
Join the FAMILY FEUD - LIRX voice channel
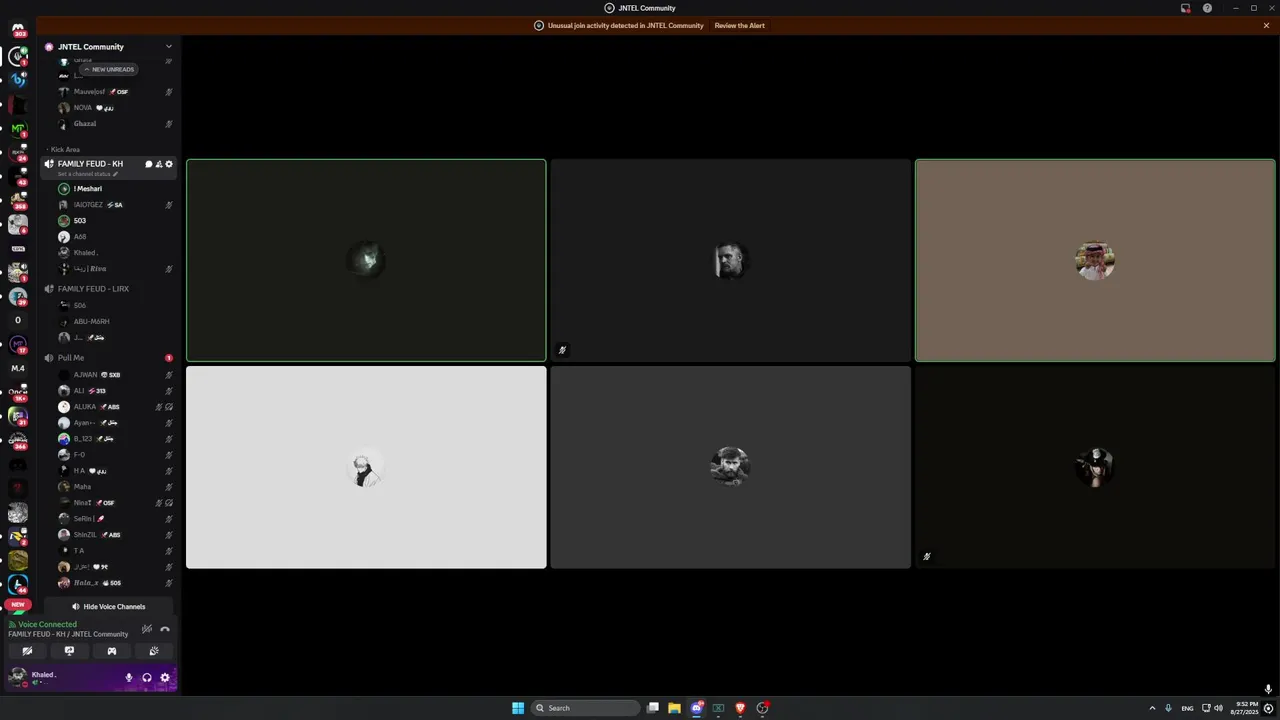point(93,289)
